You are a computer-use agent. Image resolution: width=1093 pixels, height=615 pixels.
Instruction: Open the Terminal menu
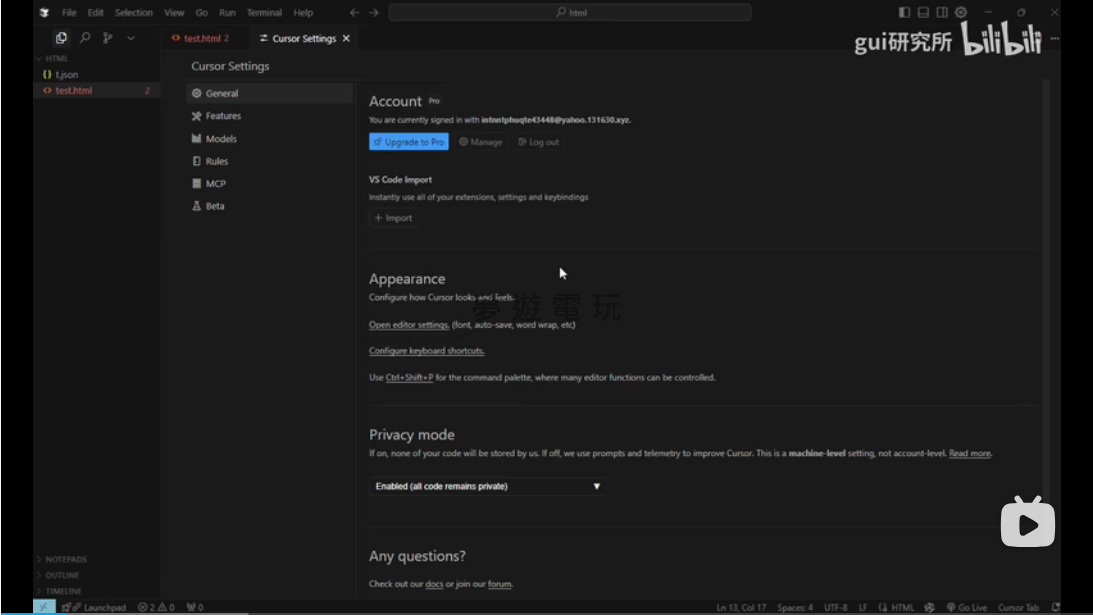click(x=264, y=13)
